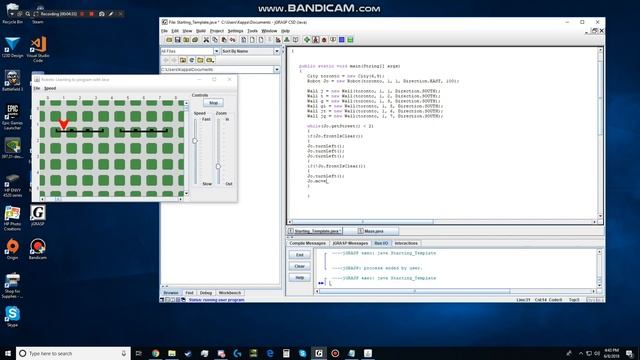640x360 pixels.
Task: Switch to the Debug tab in left pane
Action: [x=206, y=293]
